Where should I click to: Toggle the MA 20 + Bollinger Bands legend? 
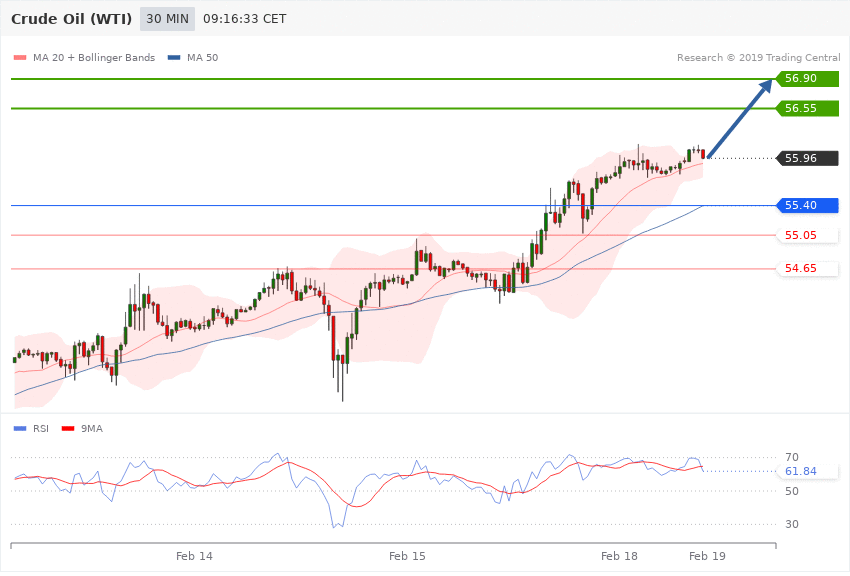pyautogui.click(x=85, y=57)
